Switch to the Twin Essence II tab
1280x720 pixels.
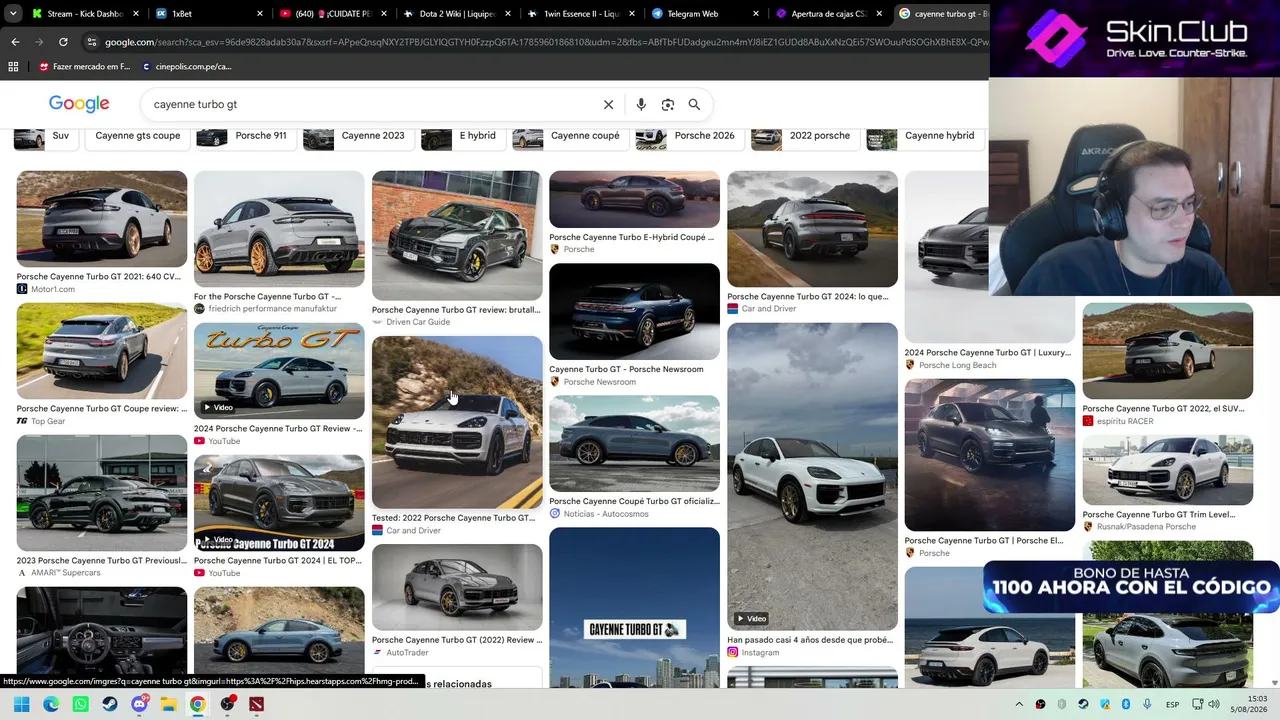580,14
